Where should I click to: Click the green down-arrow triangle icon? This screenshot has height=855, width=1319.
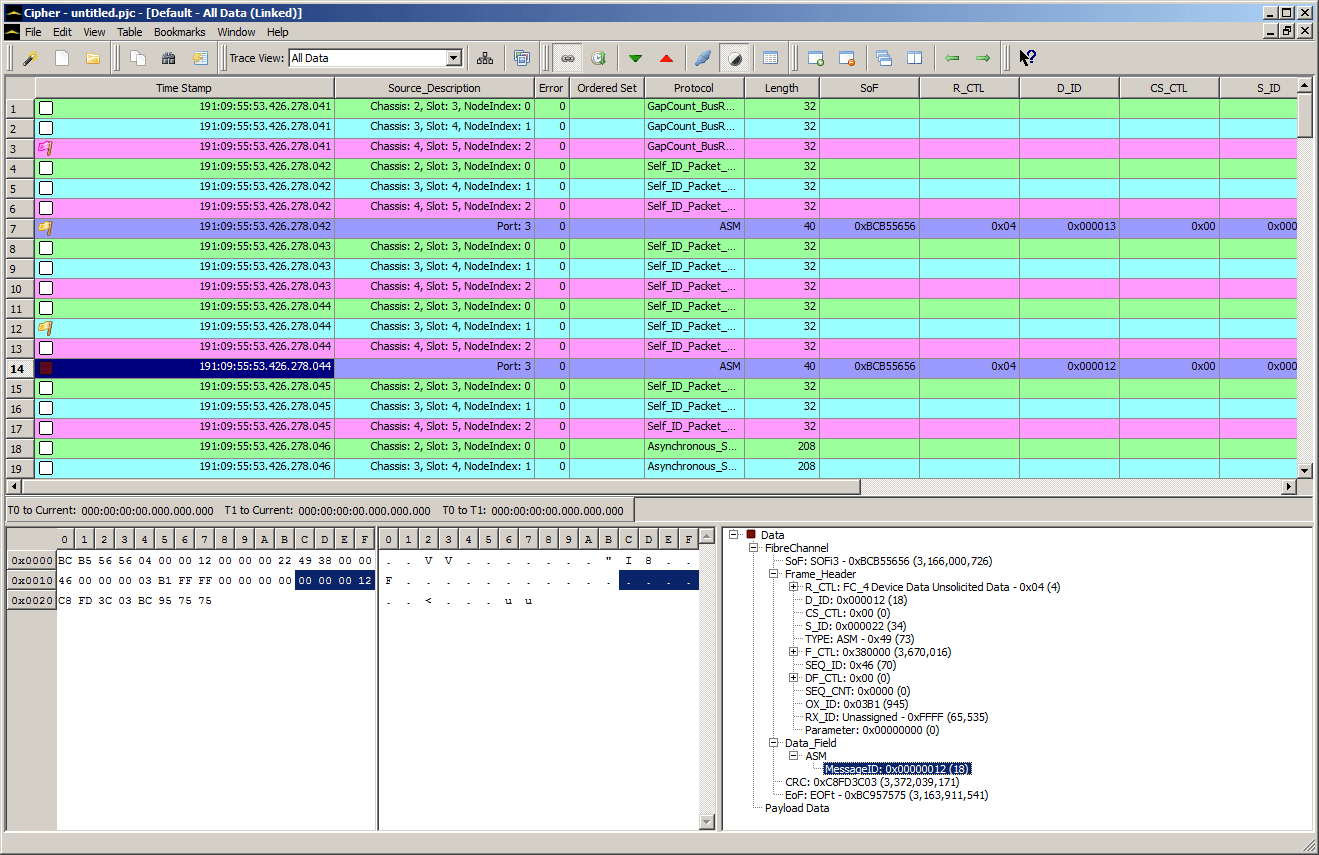pos(635,58)
